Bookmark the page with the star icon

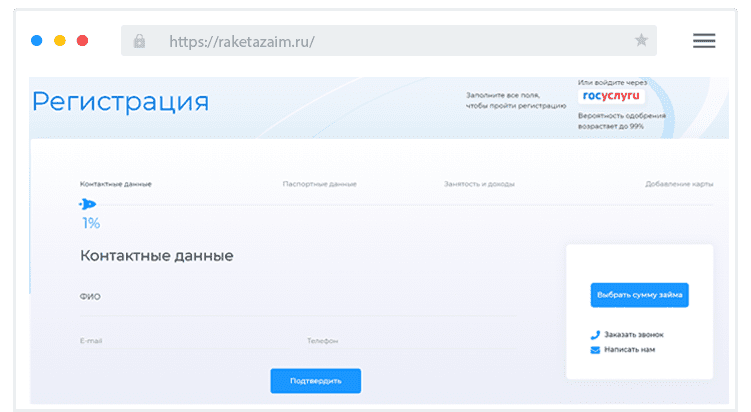tap(641, 40)
